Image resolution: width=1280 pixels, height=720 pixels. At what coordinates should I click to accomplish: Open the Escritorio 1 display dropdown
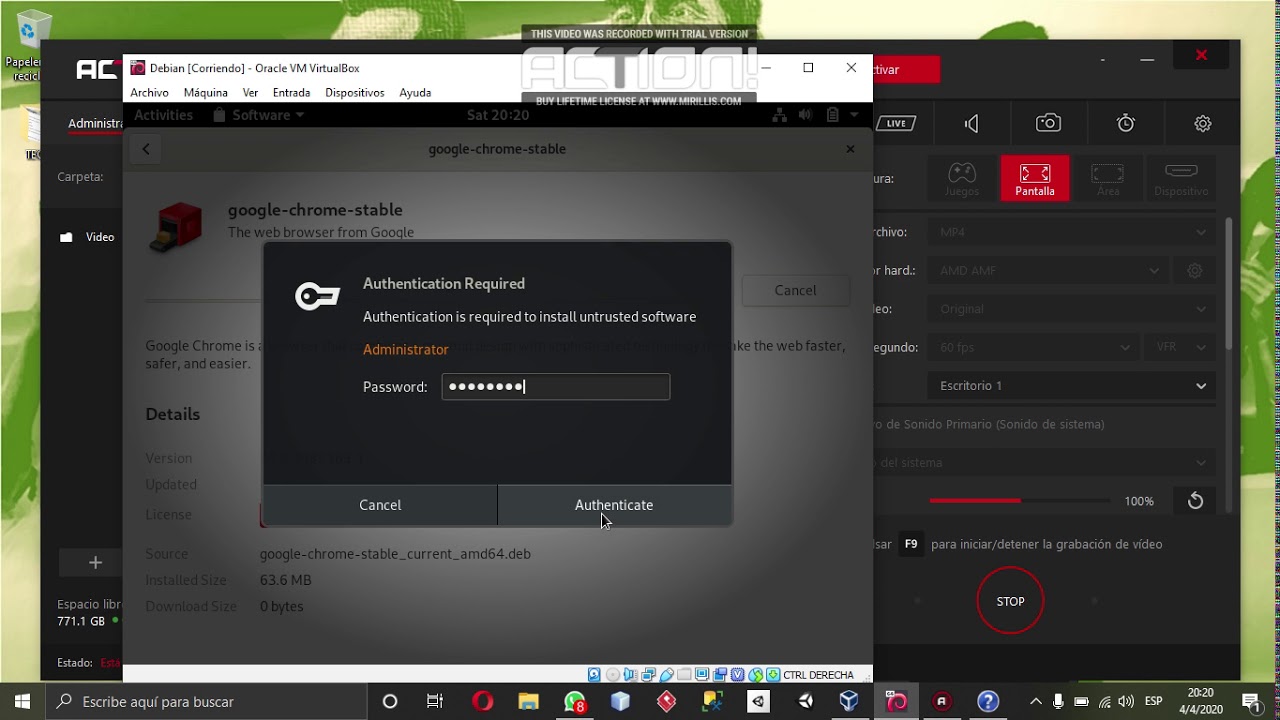[x=1072, y=385]
